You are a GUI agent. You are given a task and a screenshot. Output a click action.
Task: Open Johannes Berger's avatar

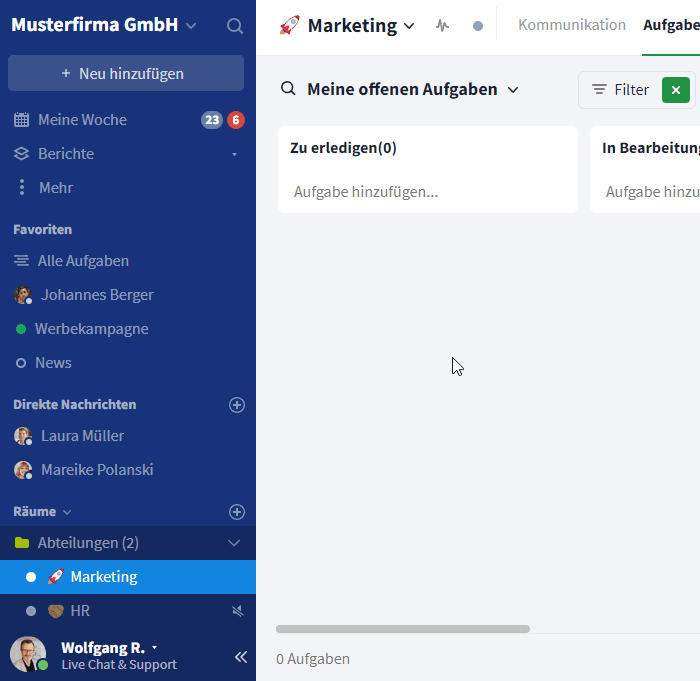[23, 295]
